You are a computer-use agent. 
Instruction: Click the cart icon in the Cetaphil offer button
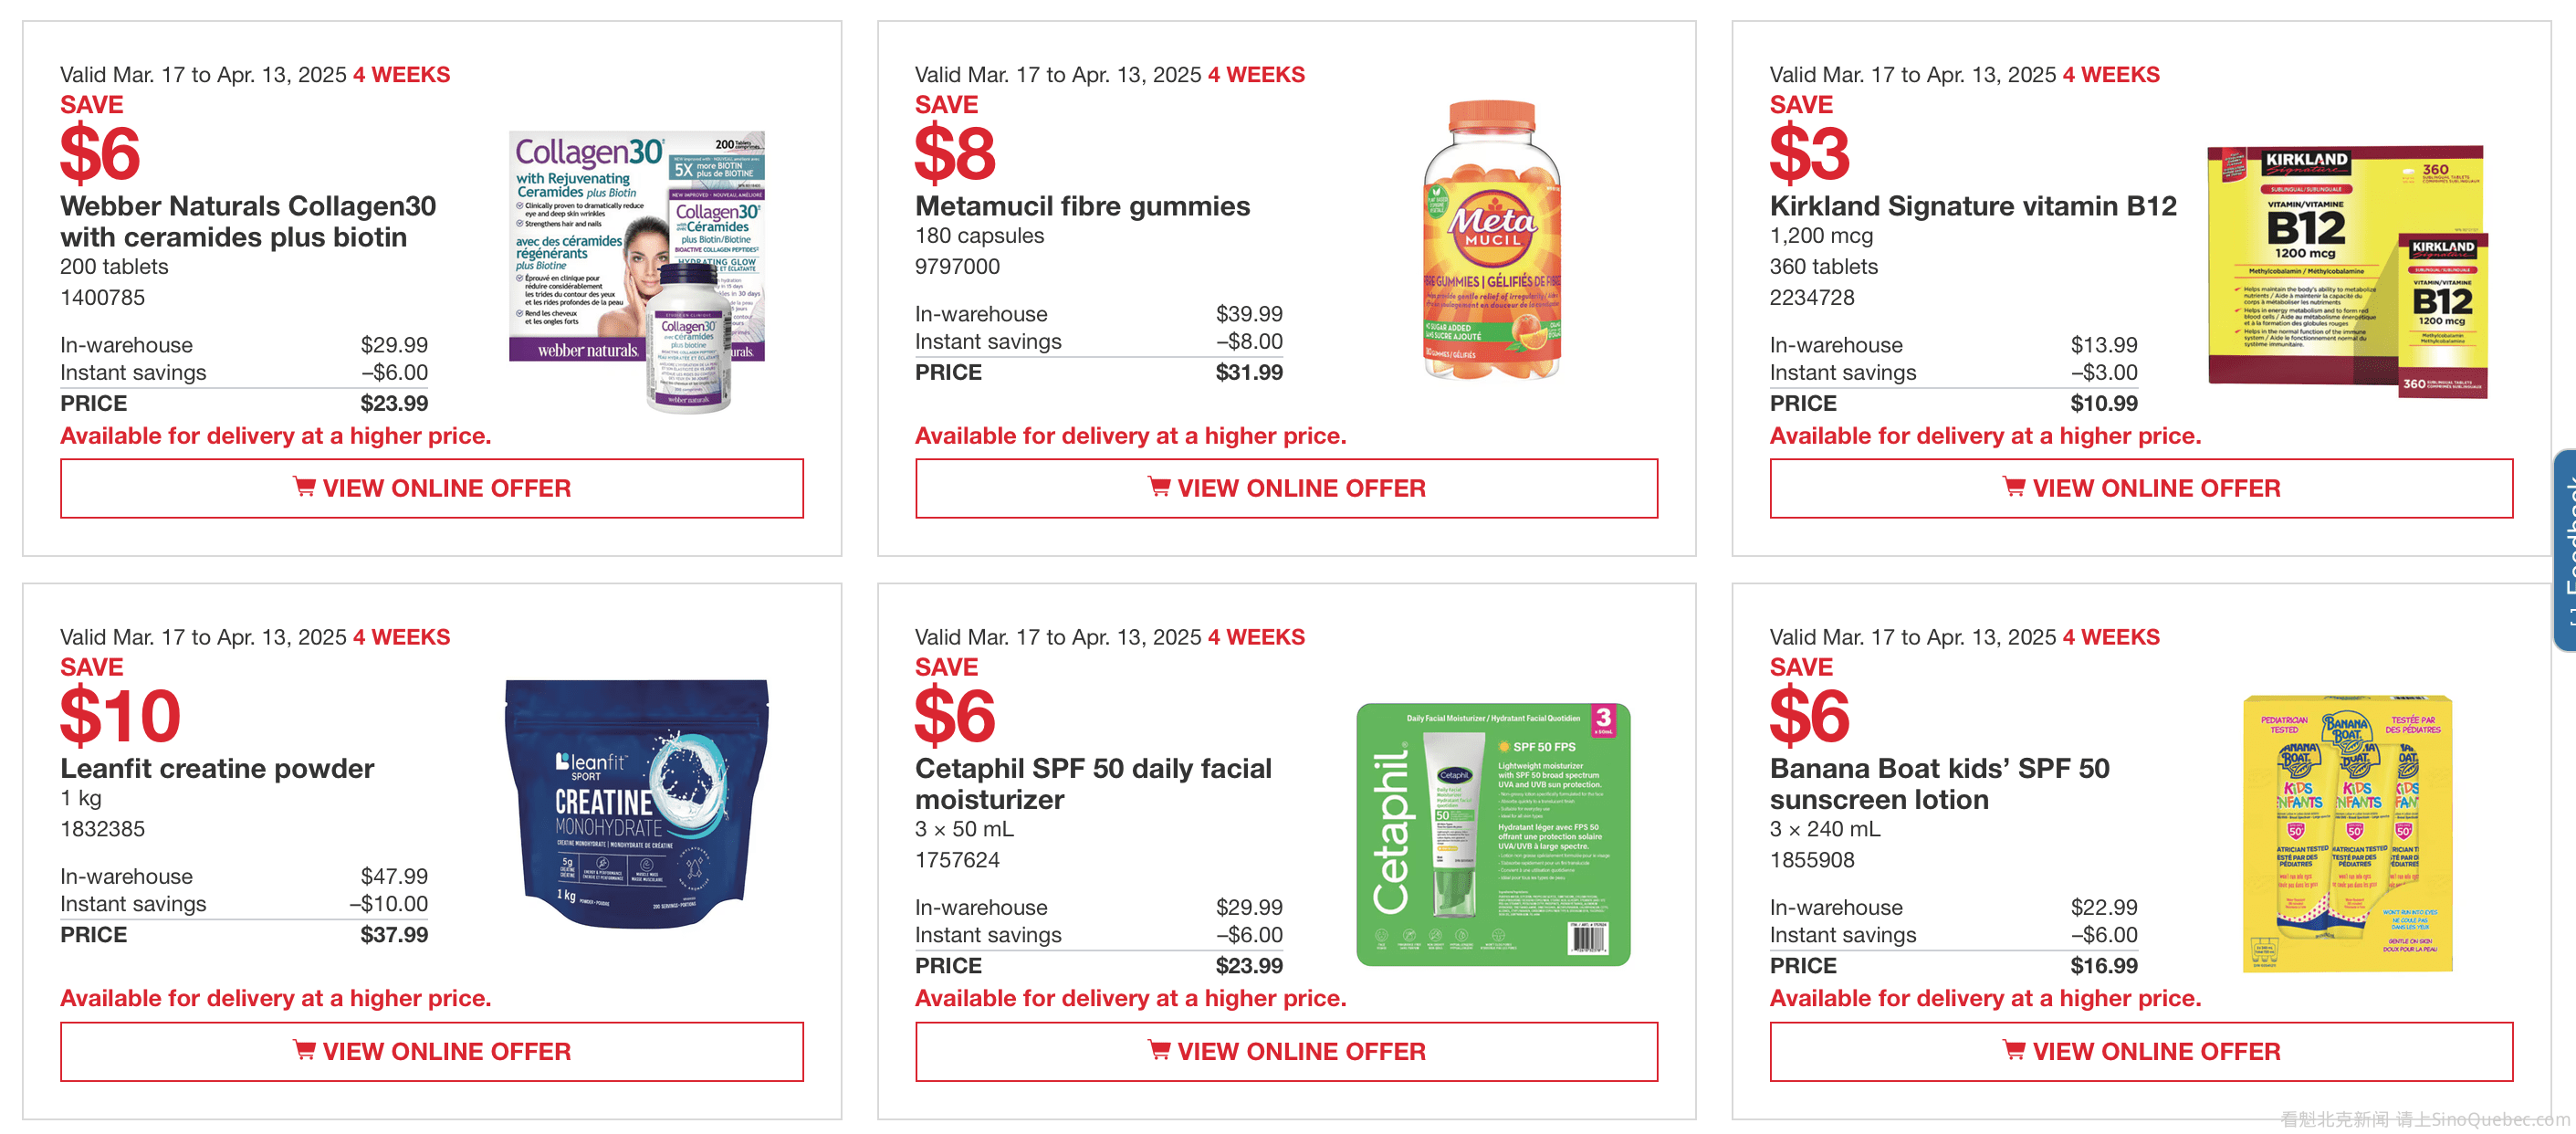coord(1159,1050)
